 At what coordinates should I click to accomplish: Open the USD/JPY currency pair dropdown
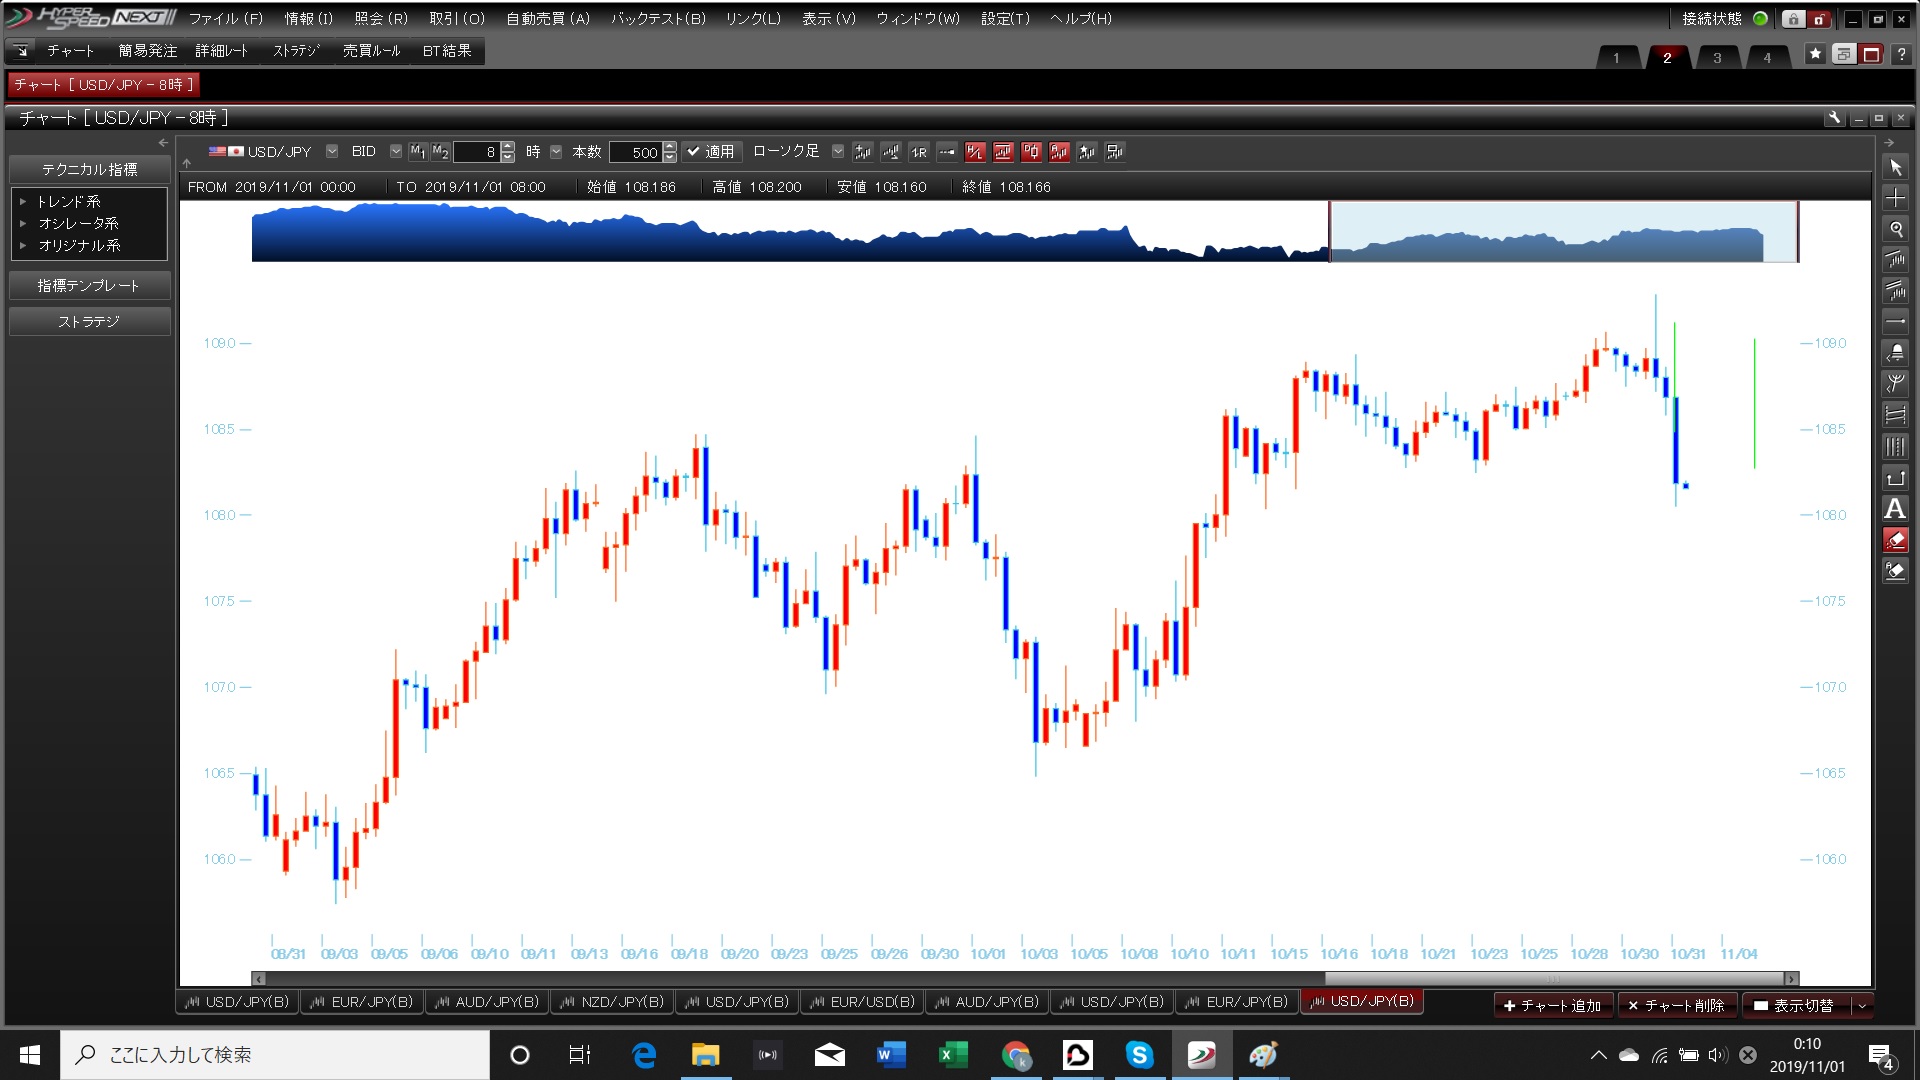click(332, 152)
